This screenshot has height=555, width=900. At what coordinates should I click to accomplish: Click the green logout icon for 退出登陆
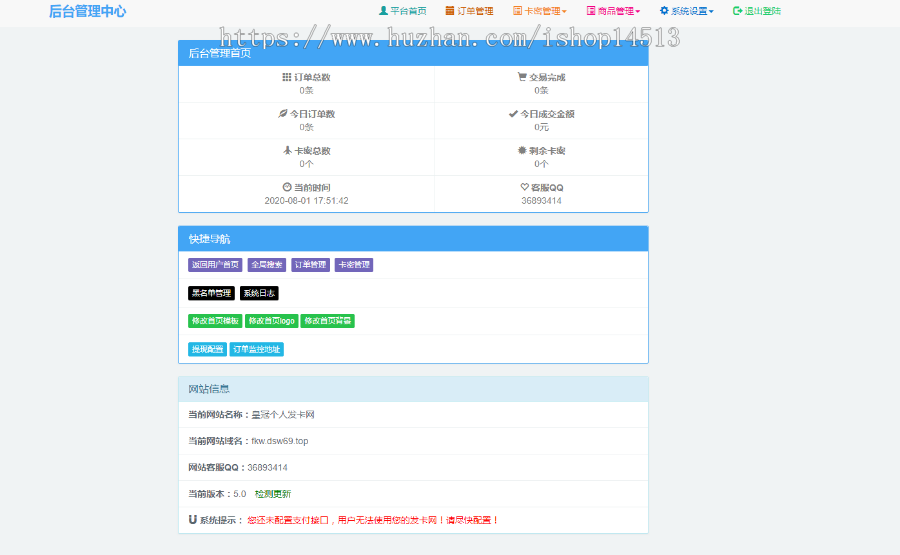(737, 11)
